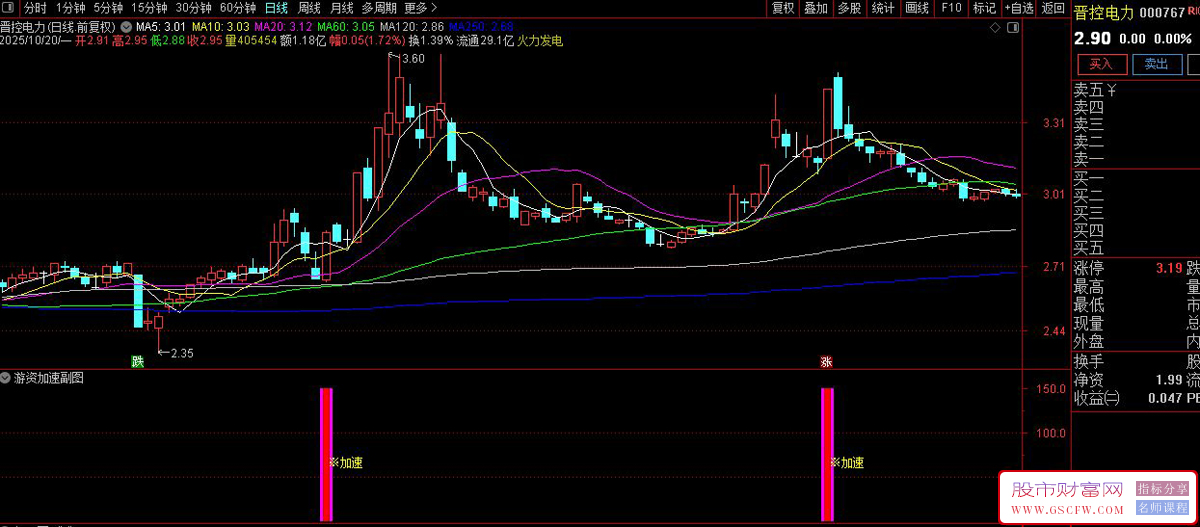Switch to the 分时 intraday tab
Image resolution: width=1200 pixels, height=527 pixels.
35,8
